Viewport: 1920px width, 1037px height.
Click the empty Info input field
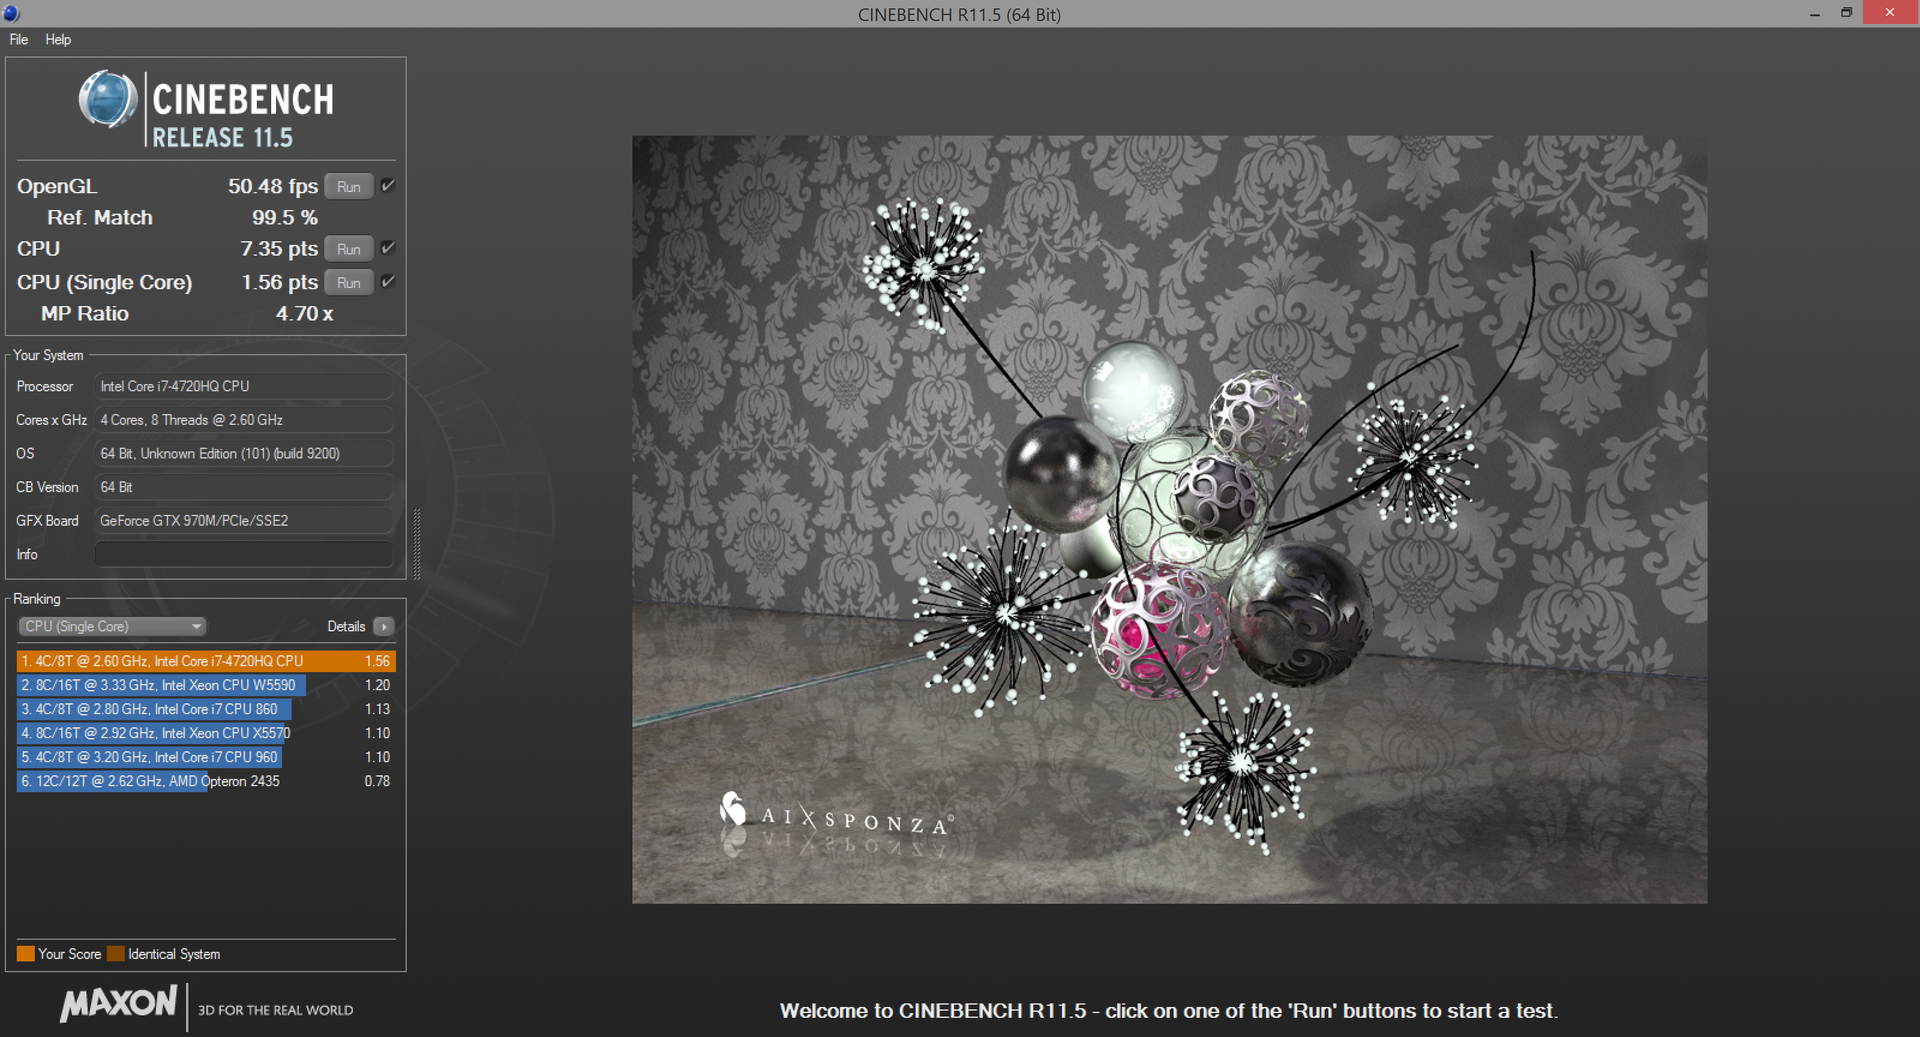pyautogui.click(x=244, y=554)
